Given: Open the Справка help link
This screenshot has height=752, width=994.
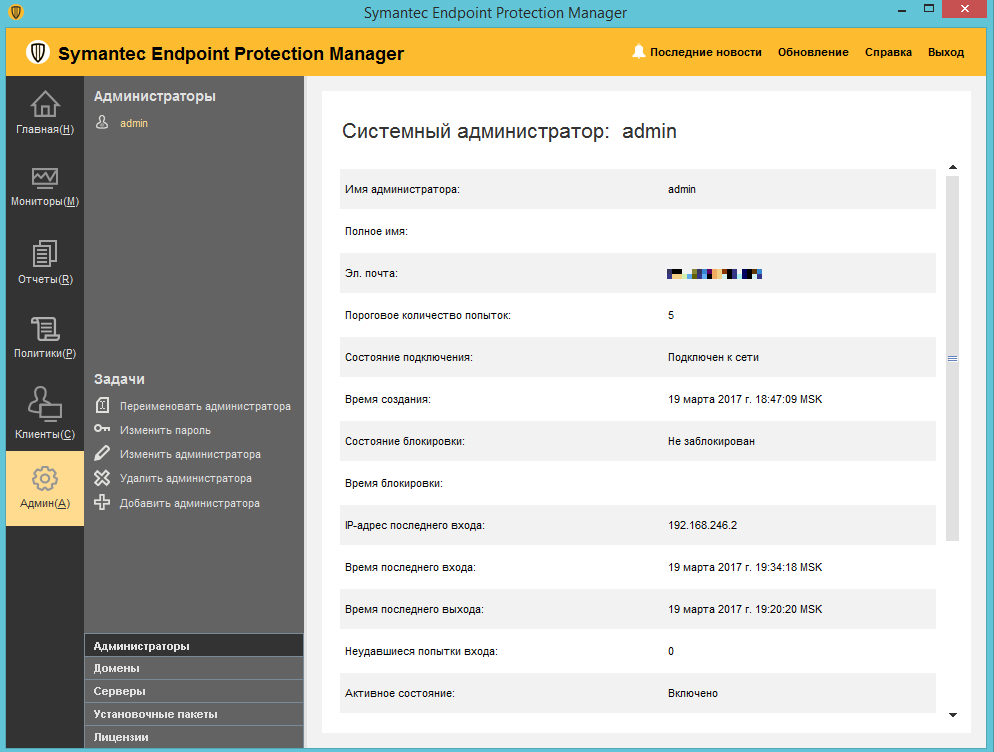Looking at the screenshot, I should tap(888, 52).
